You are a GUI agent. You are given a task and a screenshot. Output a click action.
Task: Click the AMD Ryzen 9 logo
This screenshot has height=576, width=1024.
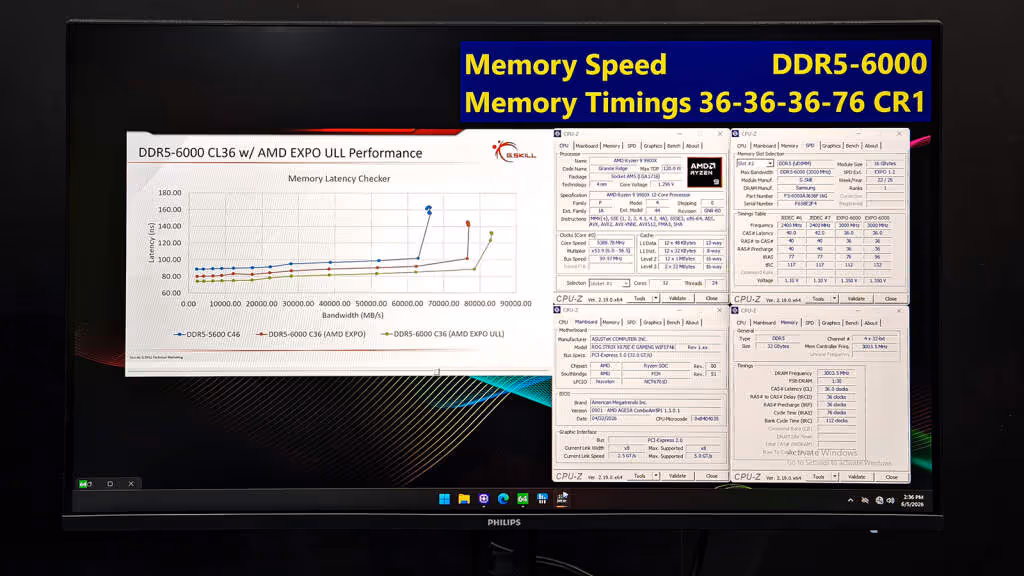704,173
